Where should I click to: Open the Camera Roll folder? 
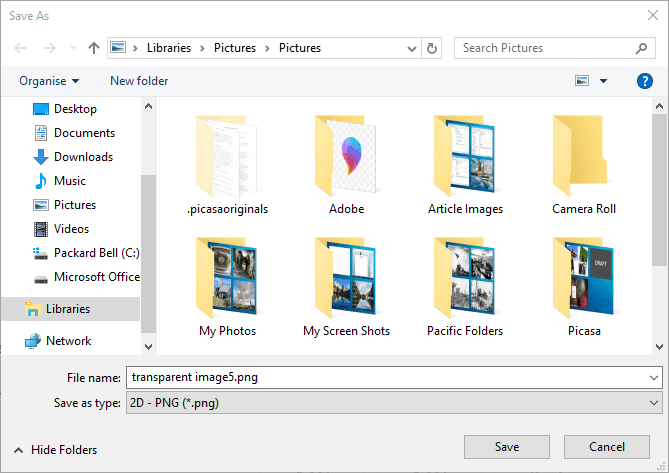(584, 165)
